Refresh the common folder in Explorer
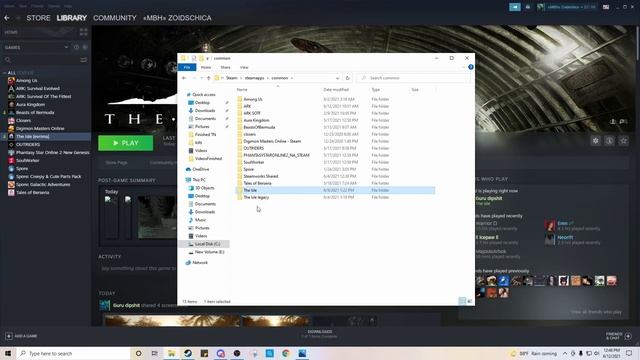Screen dimensions: 640x360 click(x=347, y=78)
